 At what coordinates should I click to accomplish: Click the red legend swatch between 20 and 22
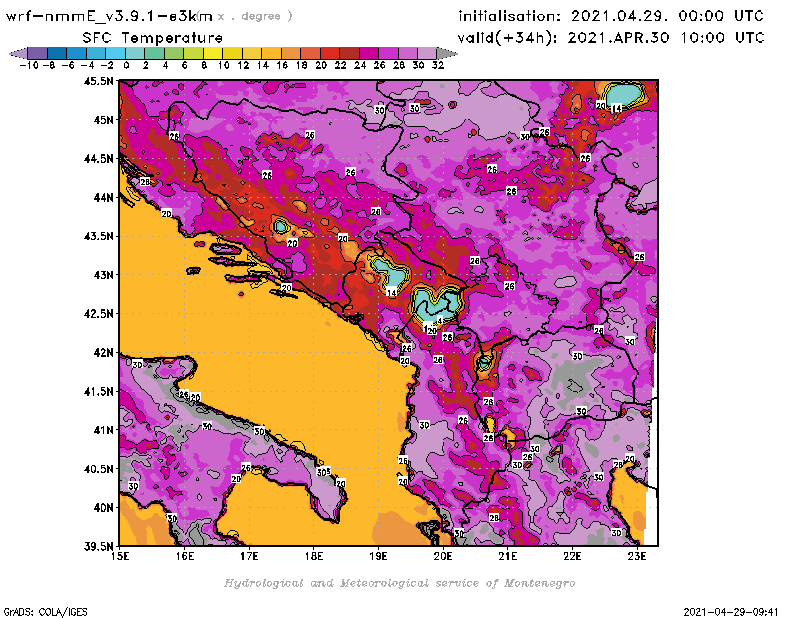(x=329, y=53)
